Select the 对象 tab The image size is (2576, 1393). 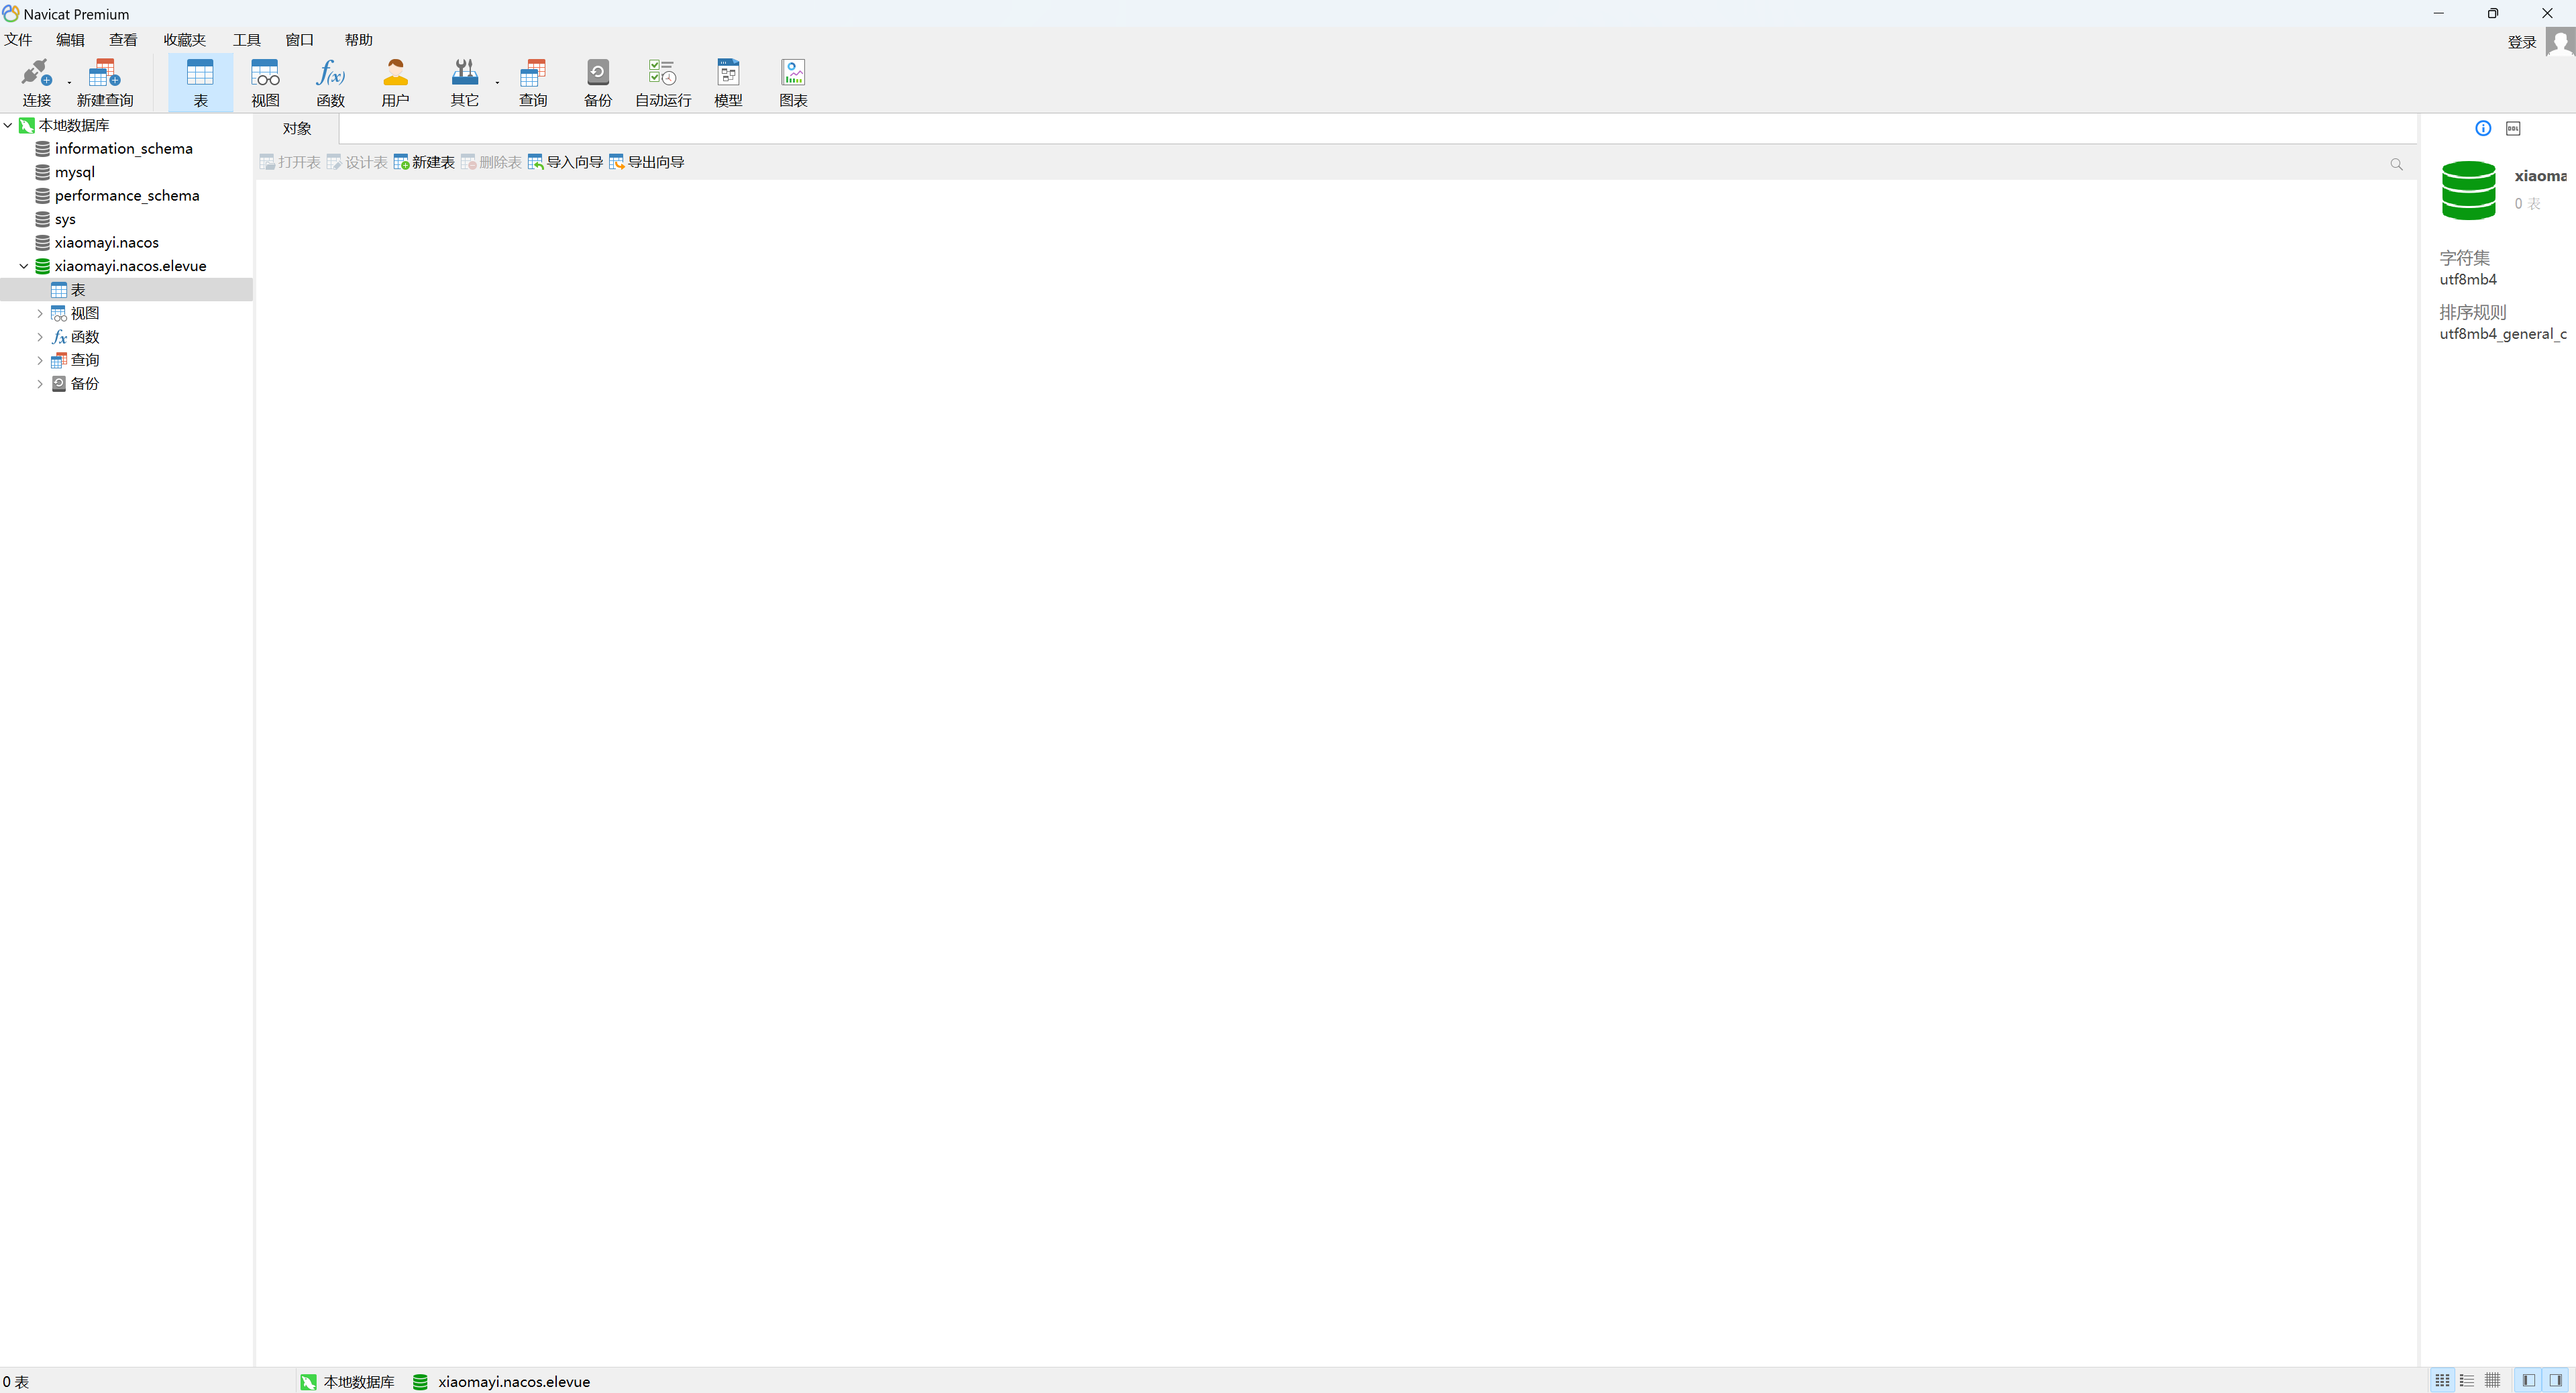pyautogui.click(x=297, y=129)
